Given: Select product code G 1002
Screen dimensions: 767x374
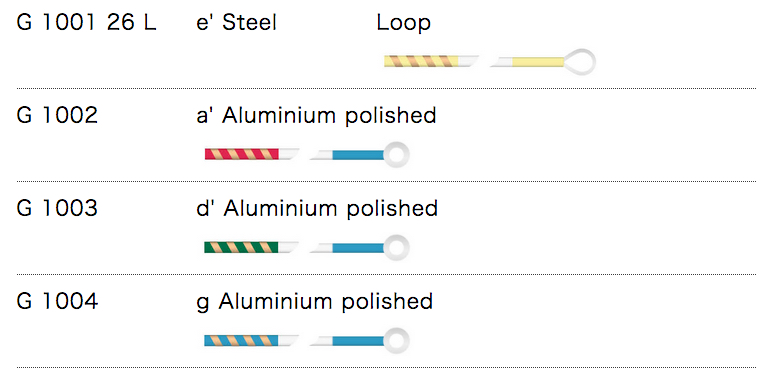Looking at the screenshot, I should point(57,115).
